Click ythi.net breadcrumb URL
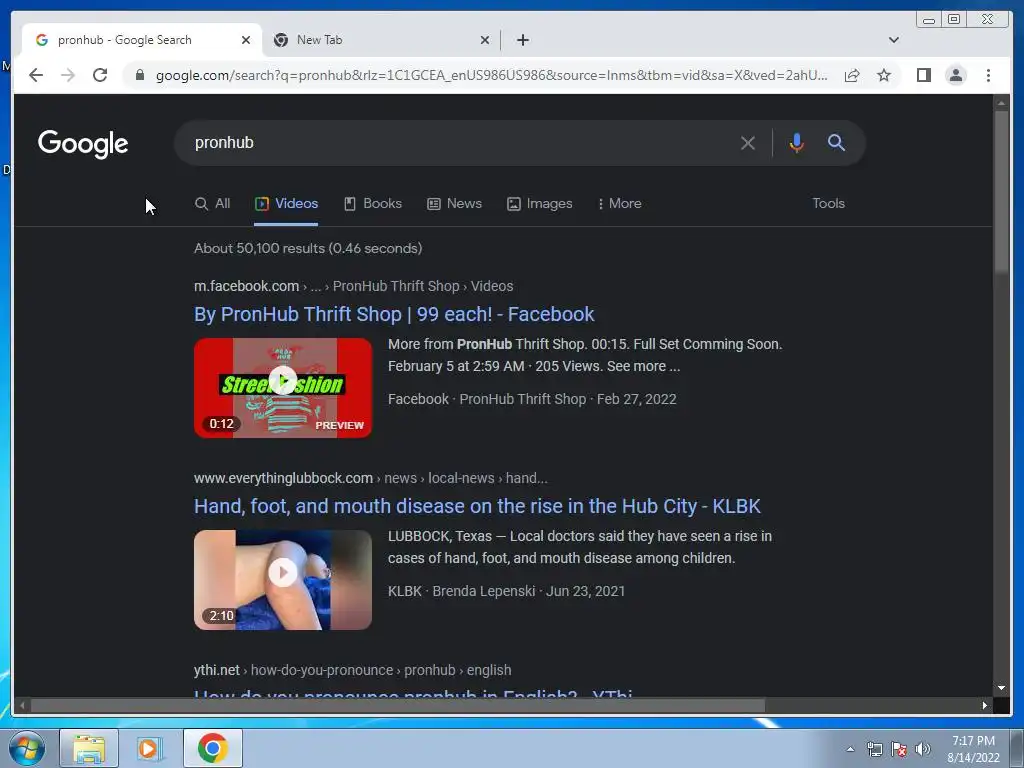1024x768 pixels. 217,670
